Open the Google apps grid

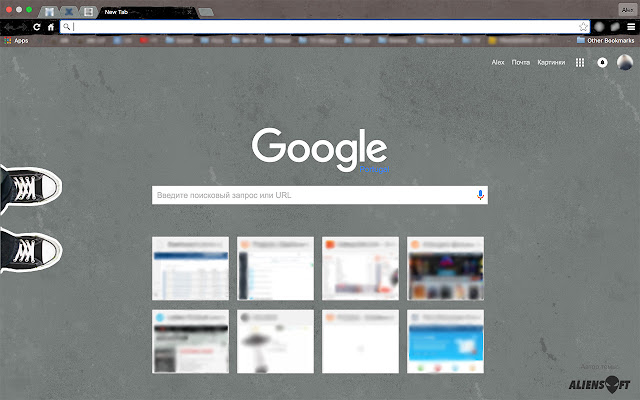(580, 62)
